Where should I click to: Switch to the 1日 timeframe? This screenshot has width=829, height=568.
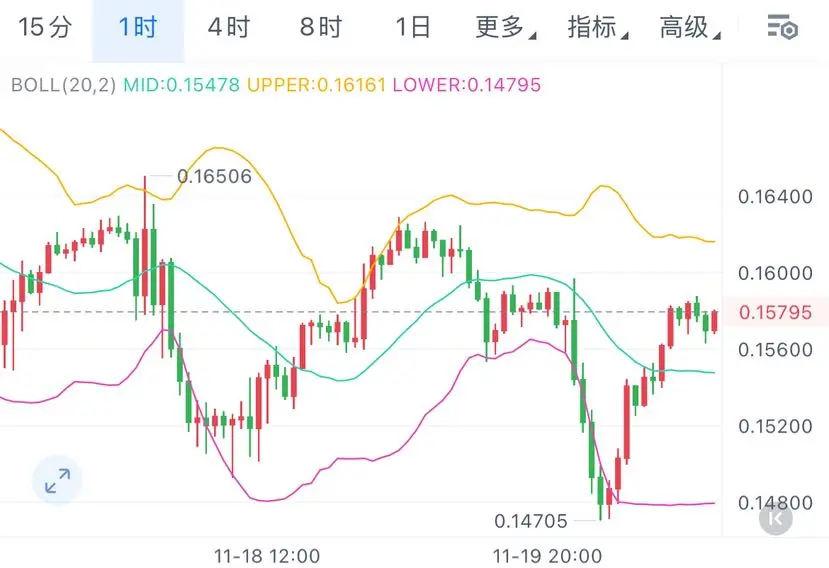point(413,28)
